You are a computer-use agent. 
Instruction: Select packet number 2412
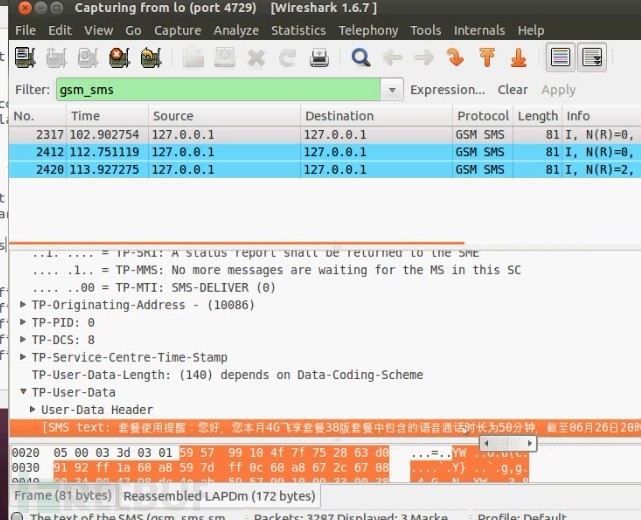[x=325, y=152]
